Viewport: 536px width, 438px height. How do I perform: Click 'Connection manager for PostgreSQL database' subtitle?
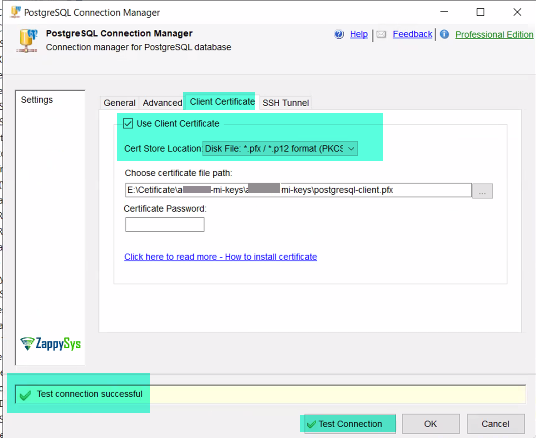tap(138, 47)
